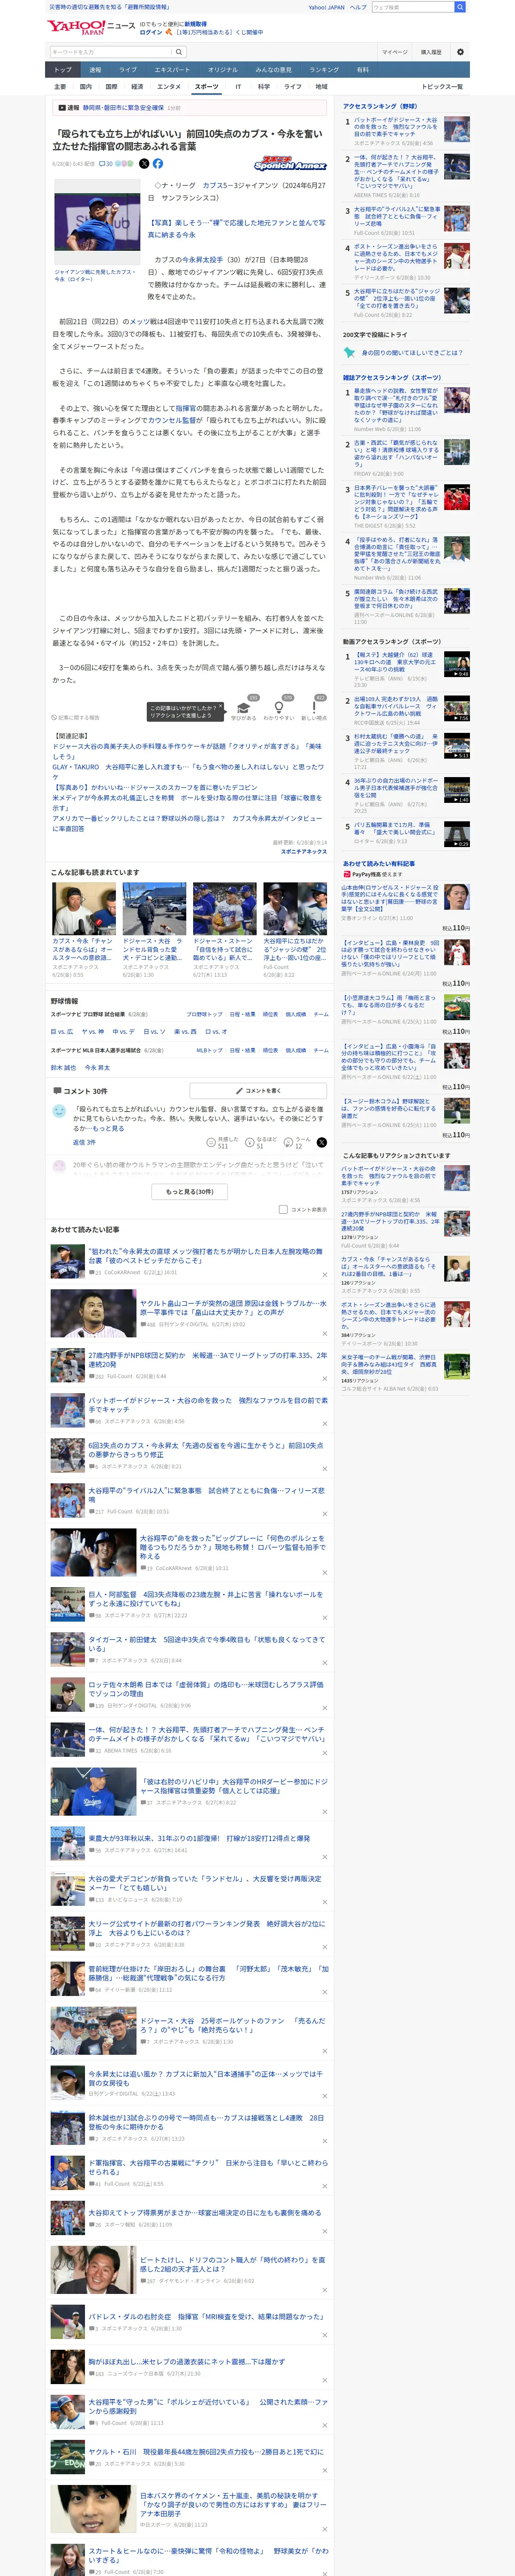Screen dimensions: 515x2576
Task: Click the ウェブ検索 input field
Action: 412,7
